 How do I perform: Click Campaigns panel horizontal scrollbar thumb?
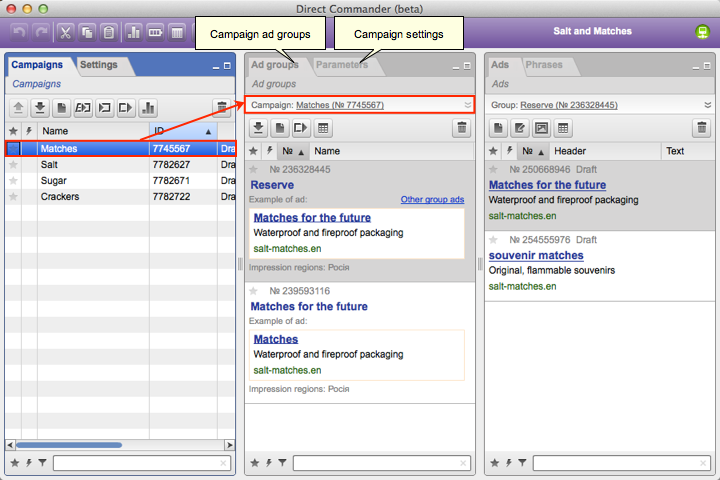point(69,445)
